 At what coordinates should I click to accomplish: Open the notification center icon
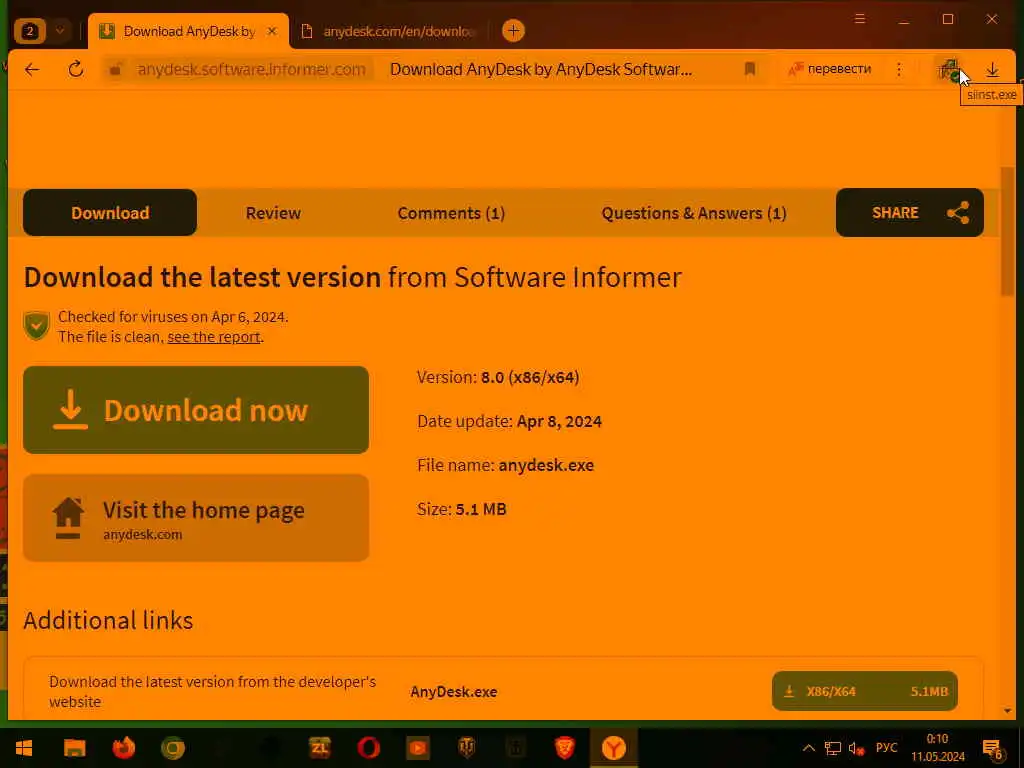coord(993,750)
